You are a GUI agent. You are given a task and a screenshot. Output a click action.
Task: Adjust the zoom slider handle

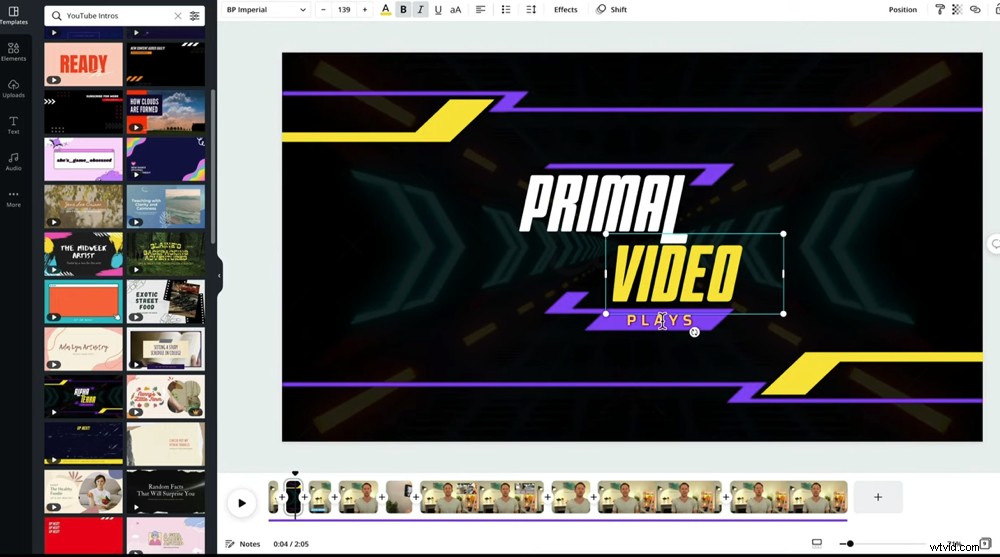point(850,544)
